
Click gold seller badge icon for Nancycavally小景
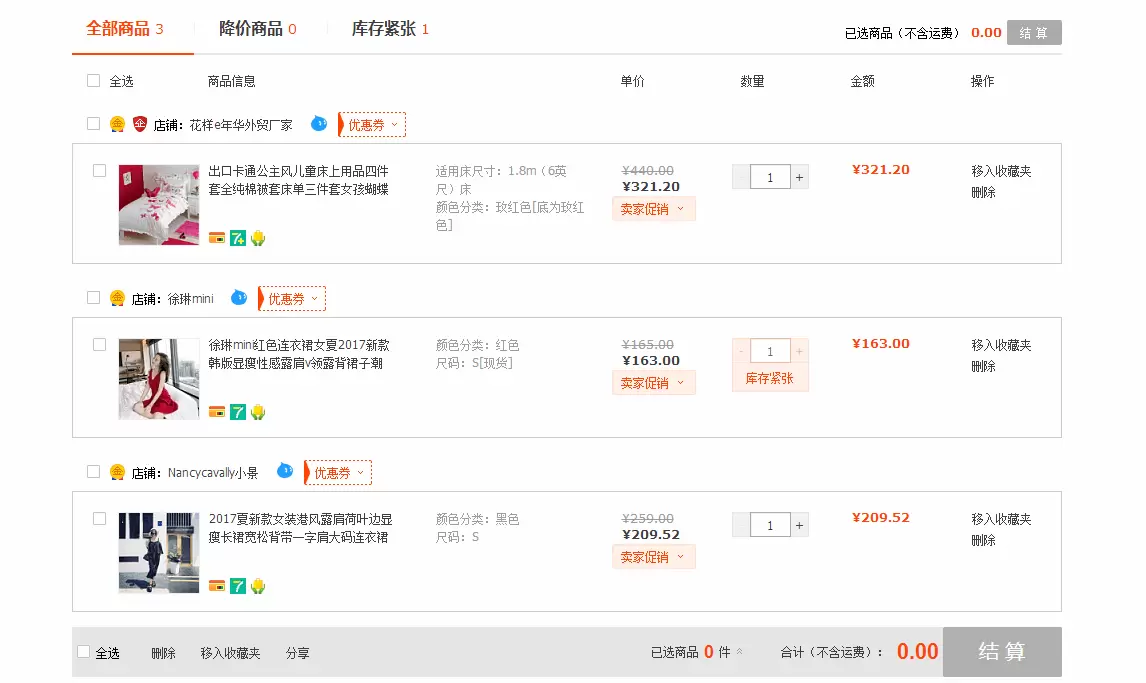(117, 472)
